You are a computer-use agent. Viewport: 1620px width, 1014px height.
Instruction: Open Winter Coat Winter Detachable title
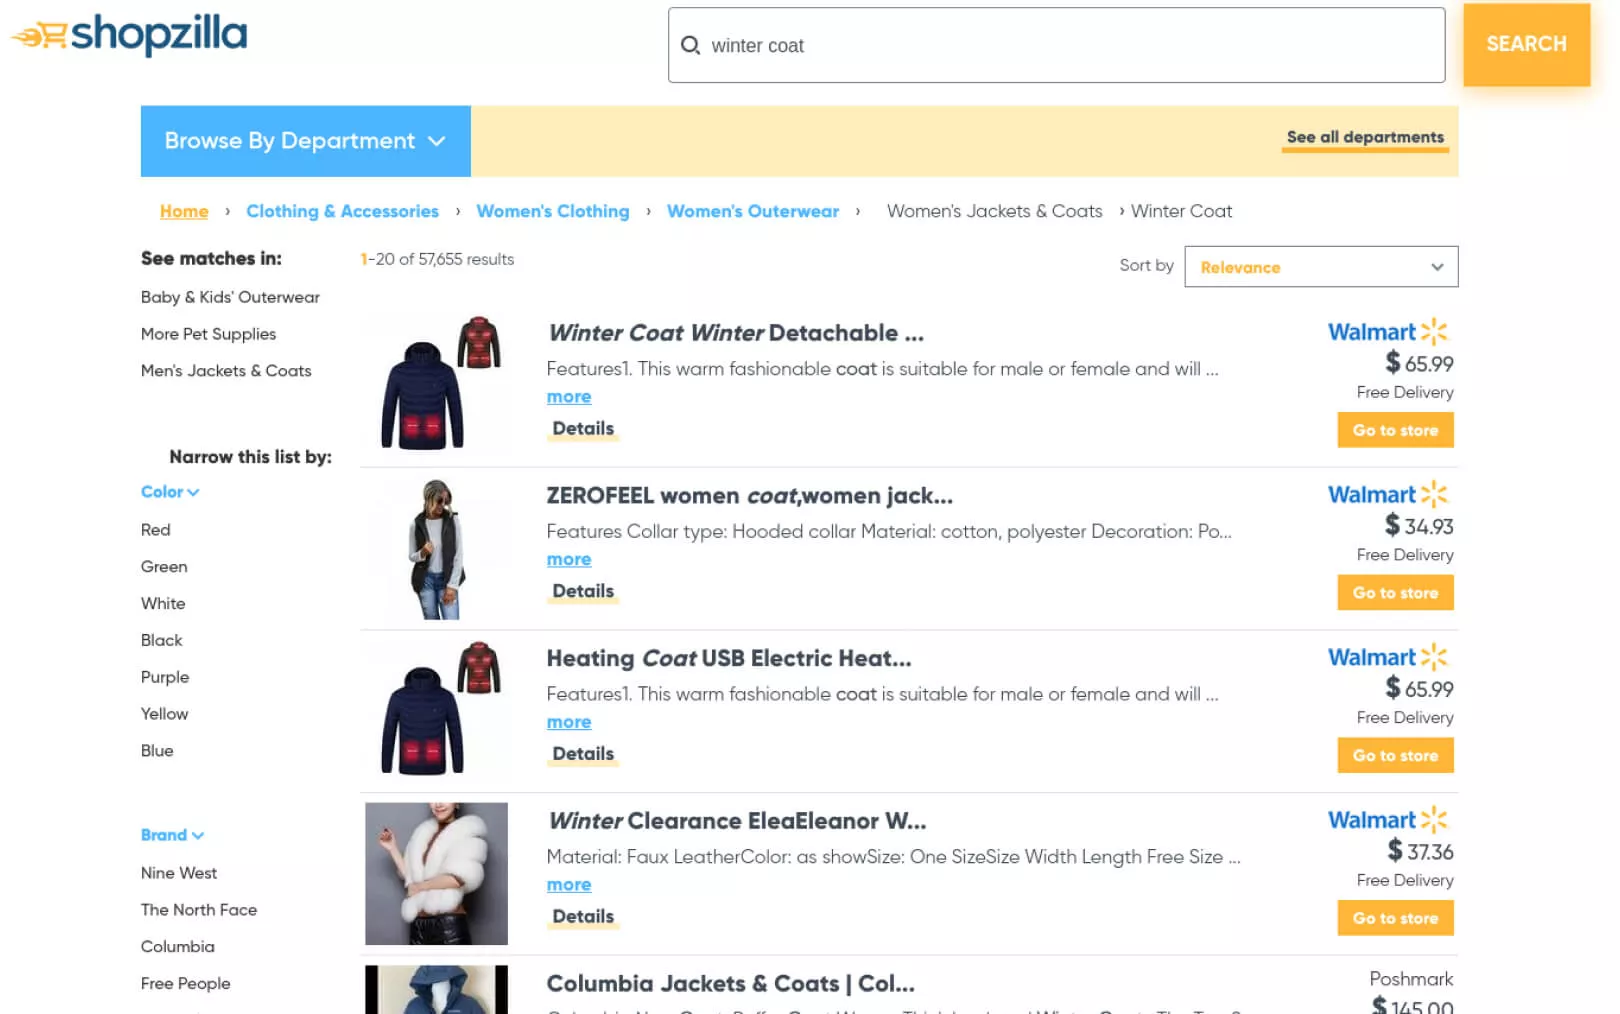[735, 333]
